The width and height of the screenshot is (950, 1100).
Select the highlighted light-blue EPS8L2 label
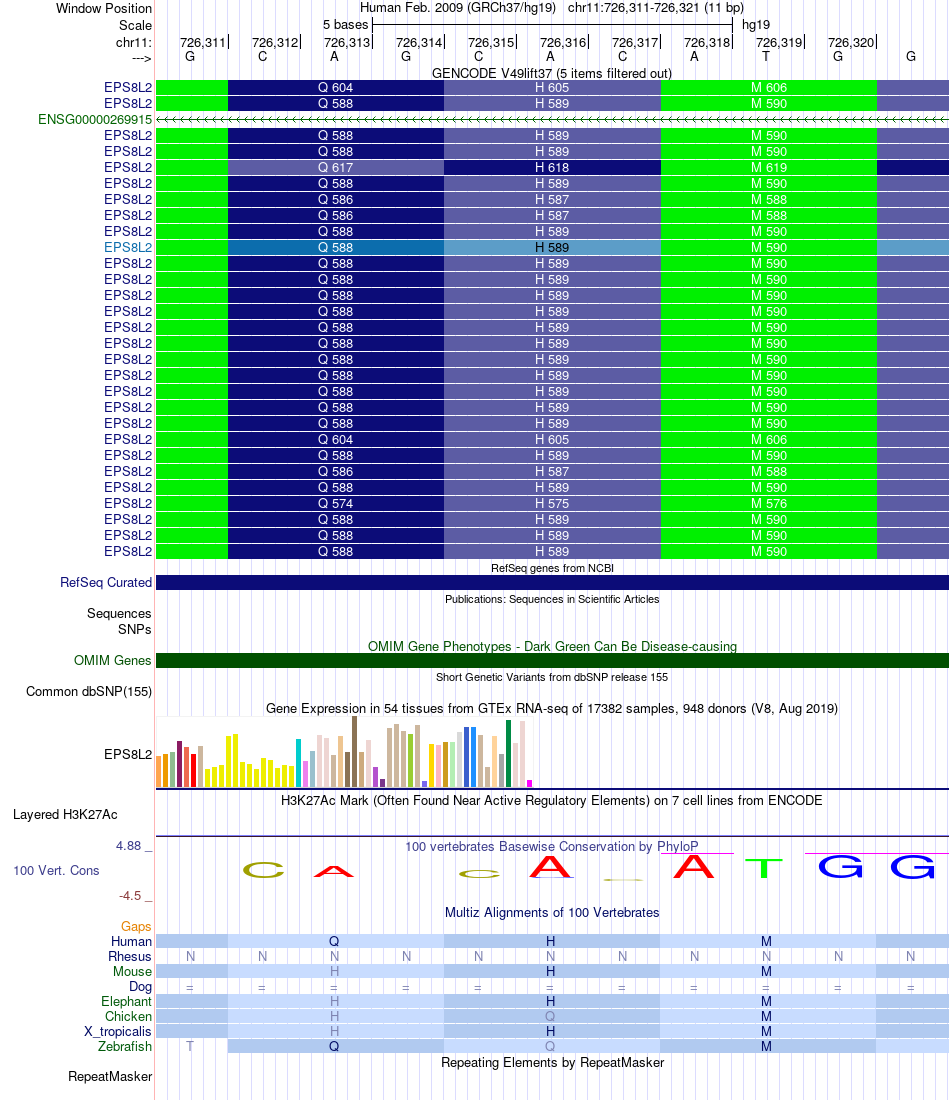(x=128, y=247)
